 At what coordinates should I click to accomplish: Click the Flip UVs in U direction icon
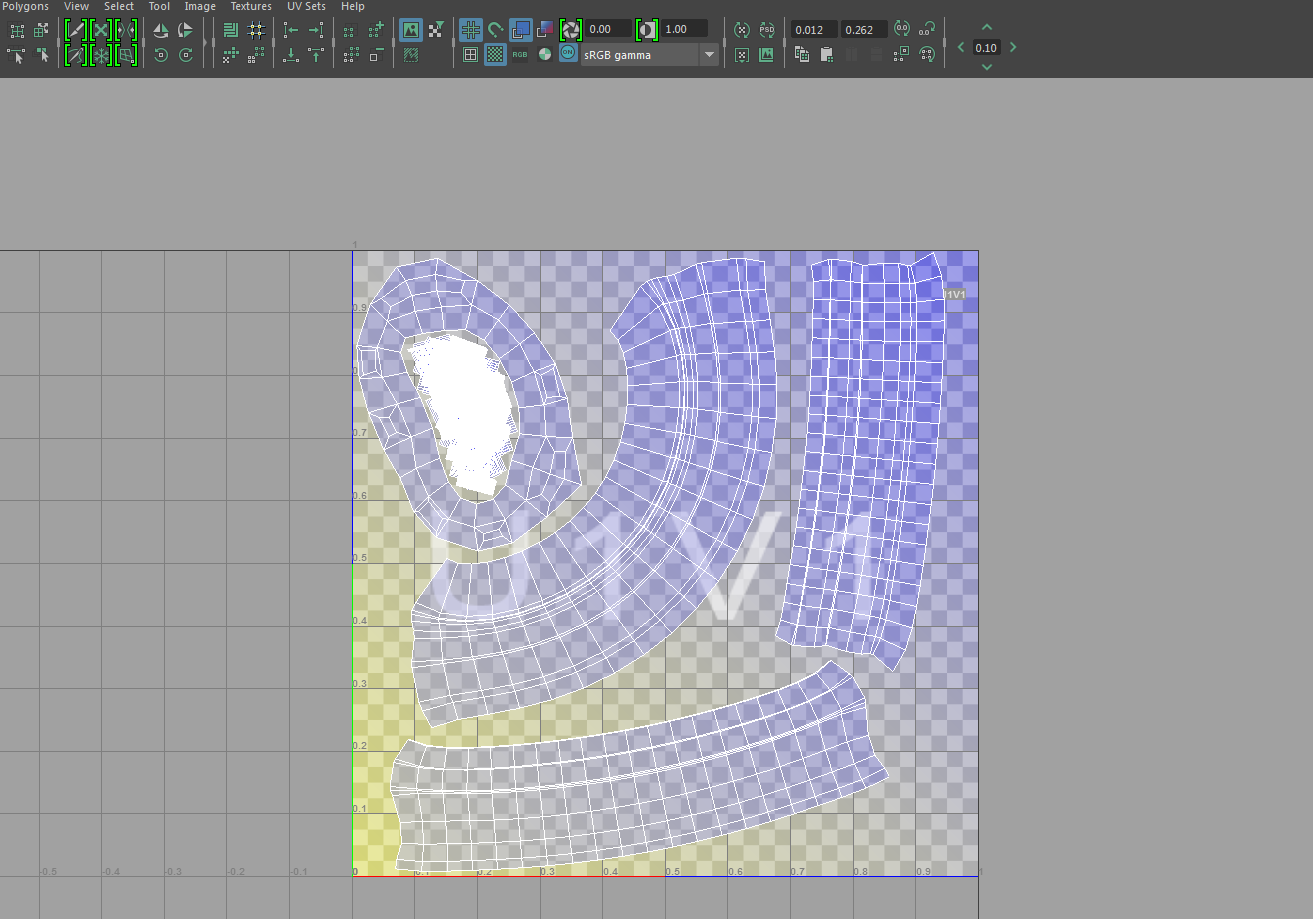point(160,30)
